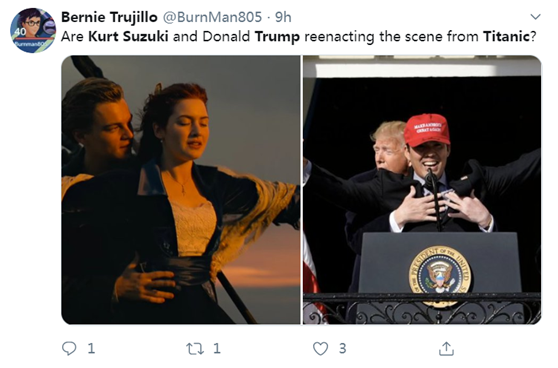This screenshot has width=558, height=368.
Task: Open Bernie Trujillo's round profile avatar
Action: click(33, 30)
